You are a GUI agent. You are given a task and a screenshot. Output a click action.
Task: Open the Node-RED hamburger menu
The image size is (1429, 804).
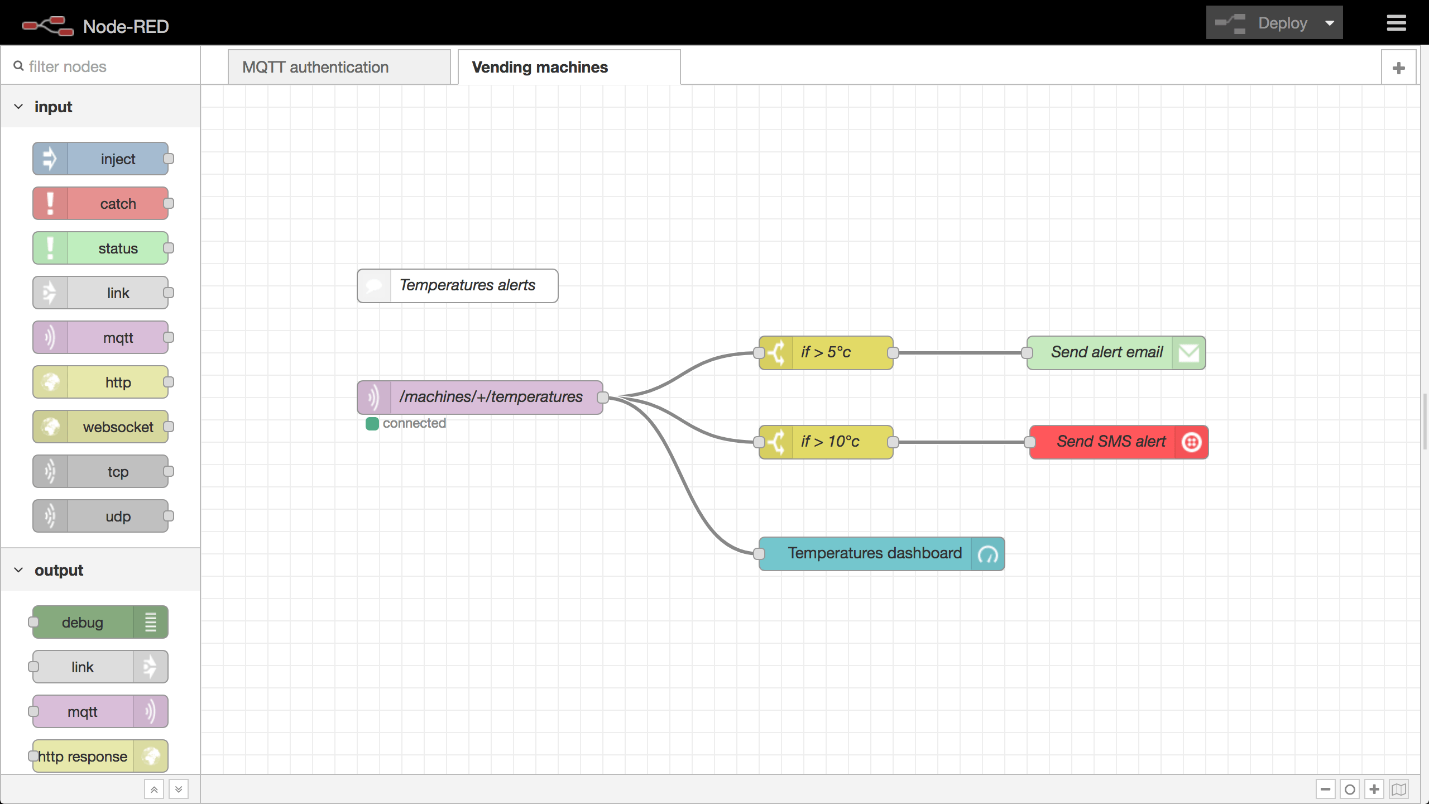(1396, 22)
